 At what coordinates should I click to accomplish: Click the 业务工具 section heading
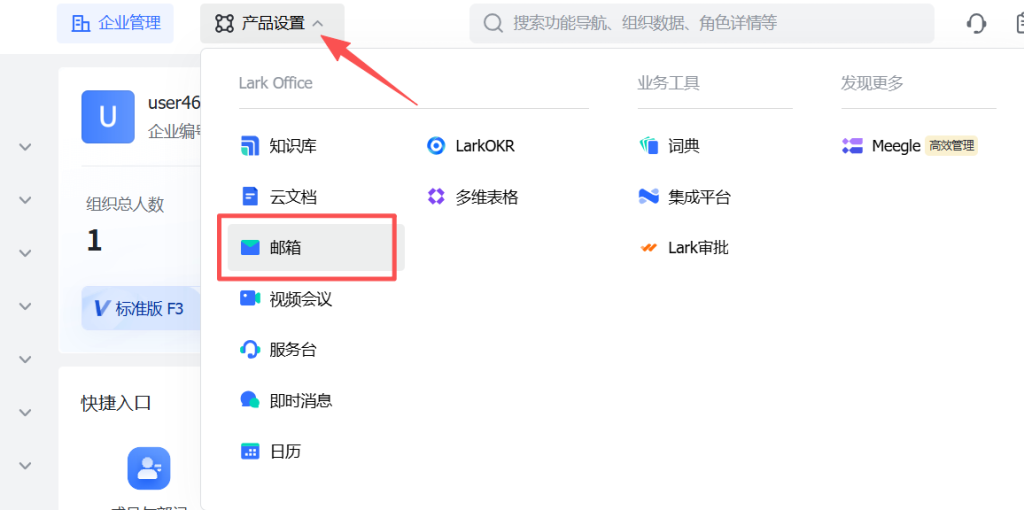(669, 83)
